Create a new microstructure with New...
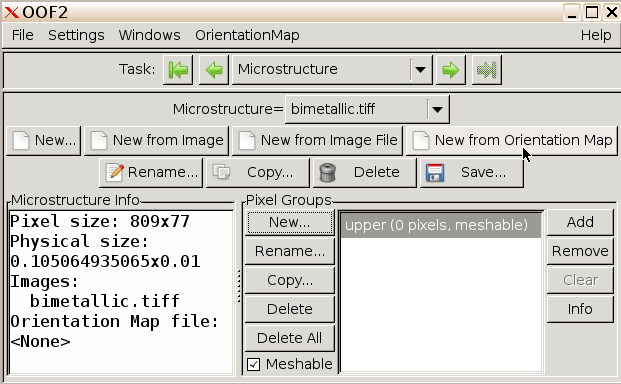Viewport: 621px width, 384px height. (x=44, y=141)
